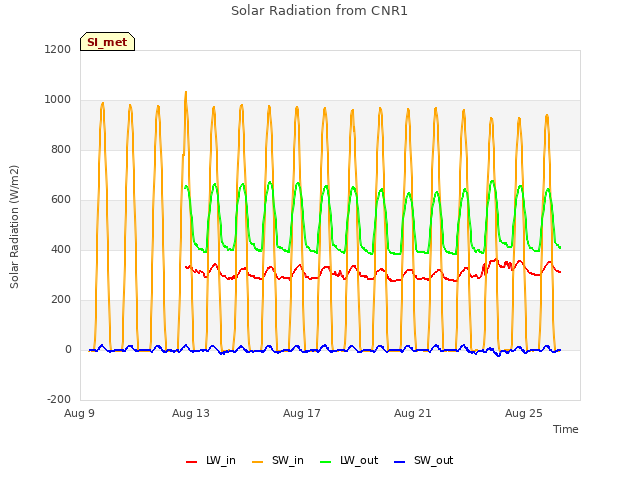Click the Aug 25 x-axis label
The image size is (640, 480).
[524, 413]
